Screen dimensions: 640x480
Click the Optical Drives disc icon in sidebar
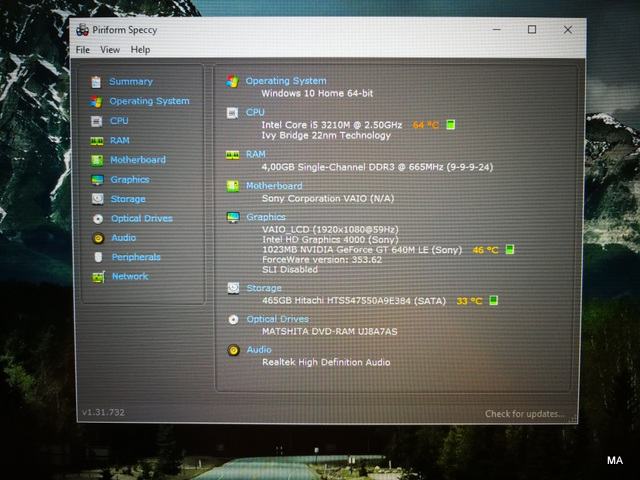click(x=98, y=219)
